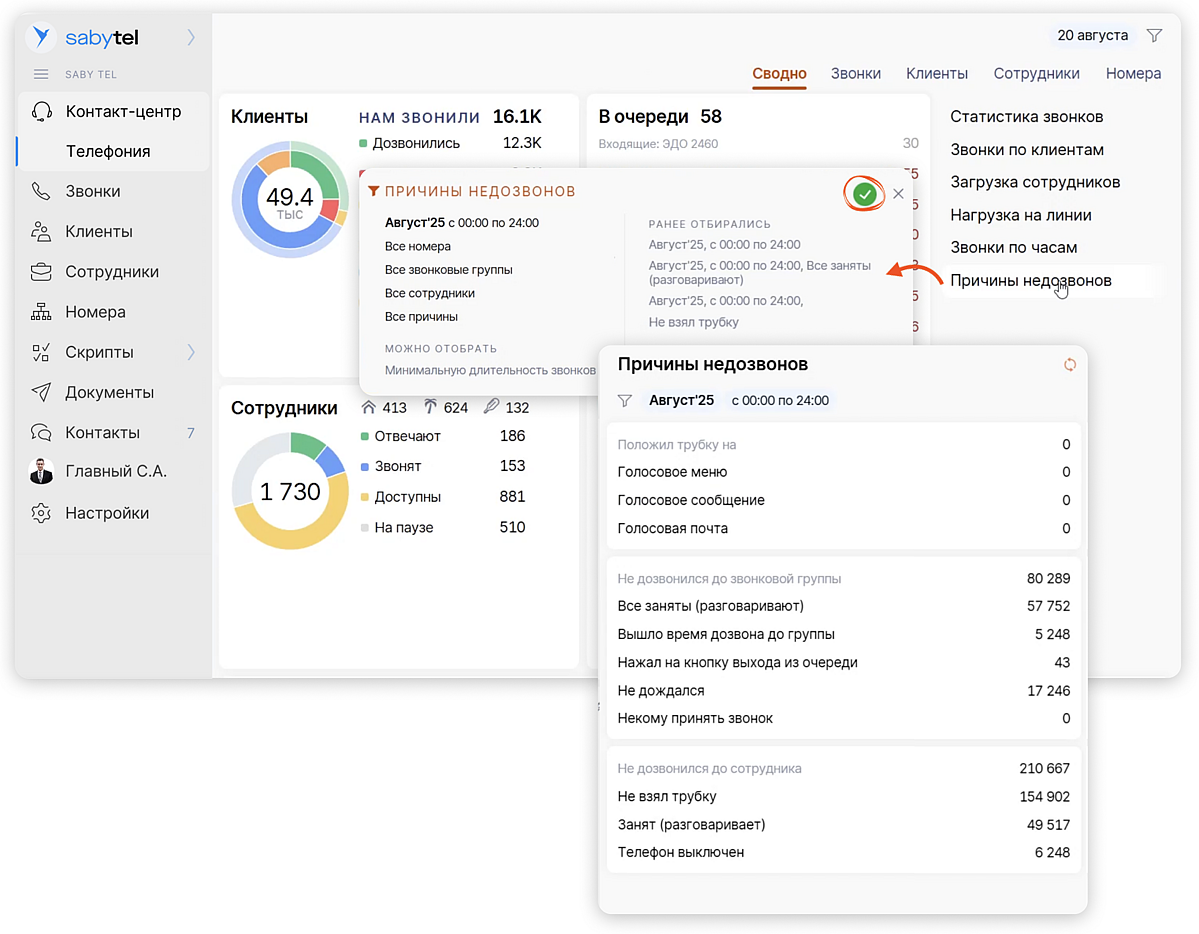
Task: Open Номера section in the sidebar
Action: pyautogui.click(x=95, y=312)
